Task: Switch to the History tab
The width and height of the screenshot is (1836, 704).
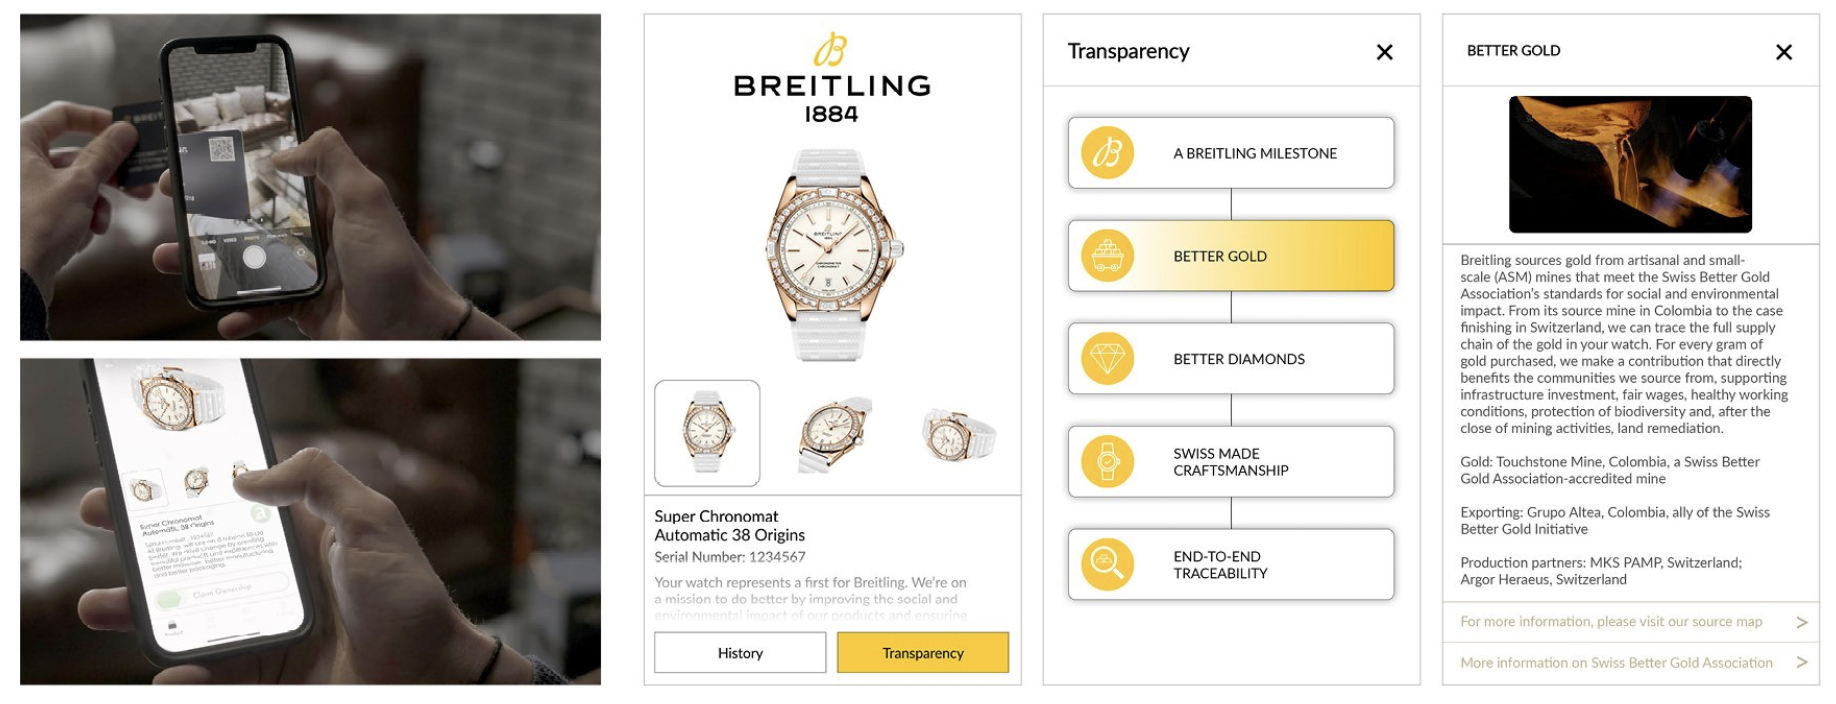Action: [740, 653]
